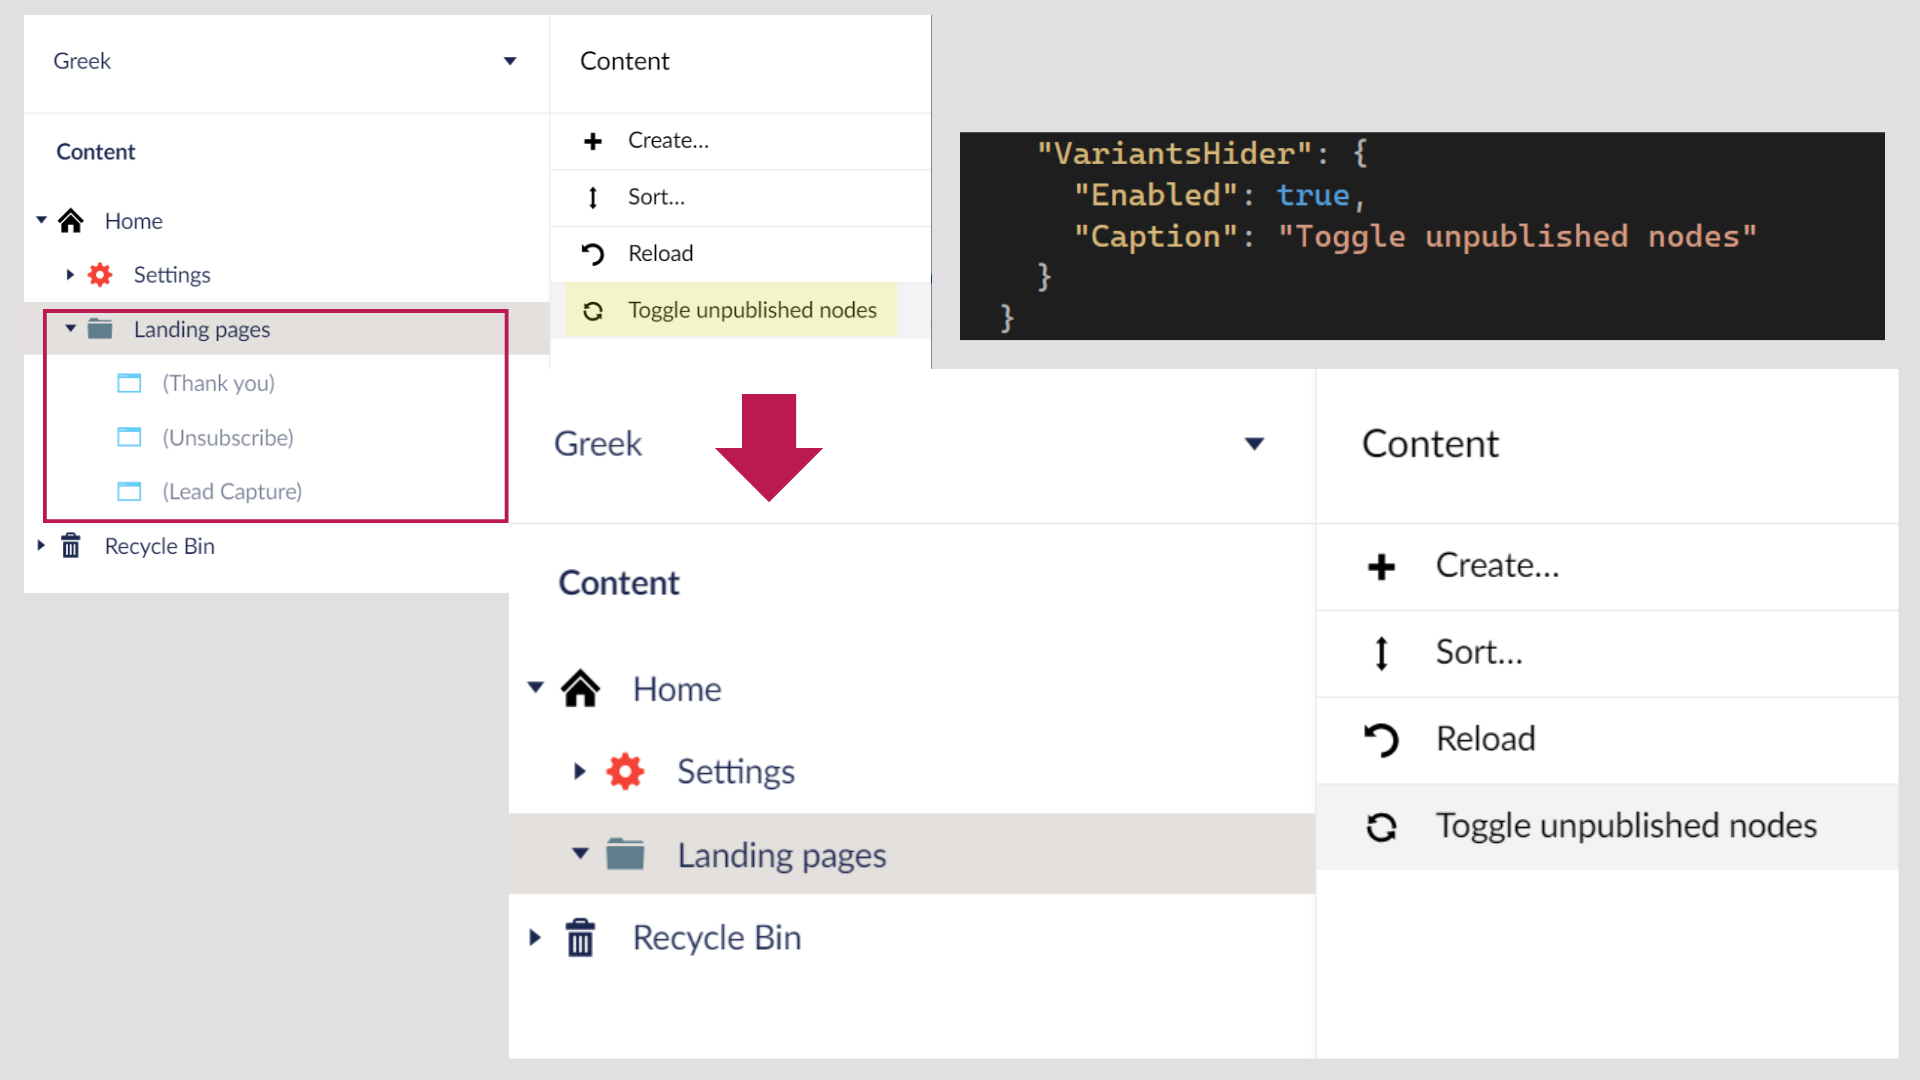The width and height of the screenshot is (1920, 1080).
Task: Click the plus icon beside Create... in large menu
Action: tap(1381, 567)
